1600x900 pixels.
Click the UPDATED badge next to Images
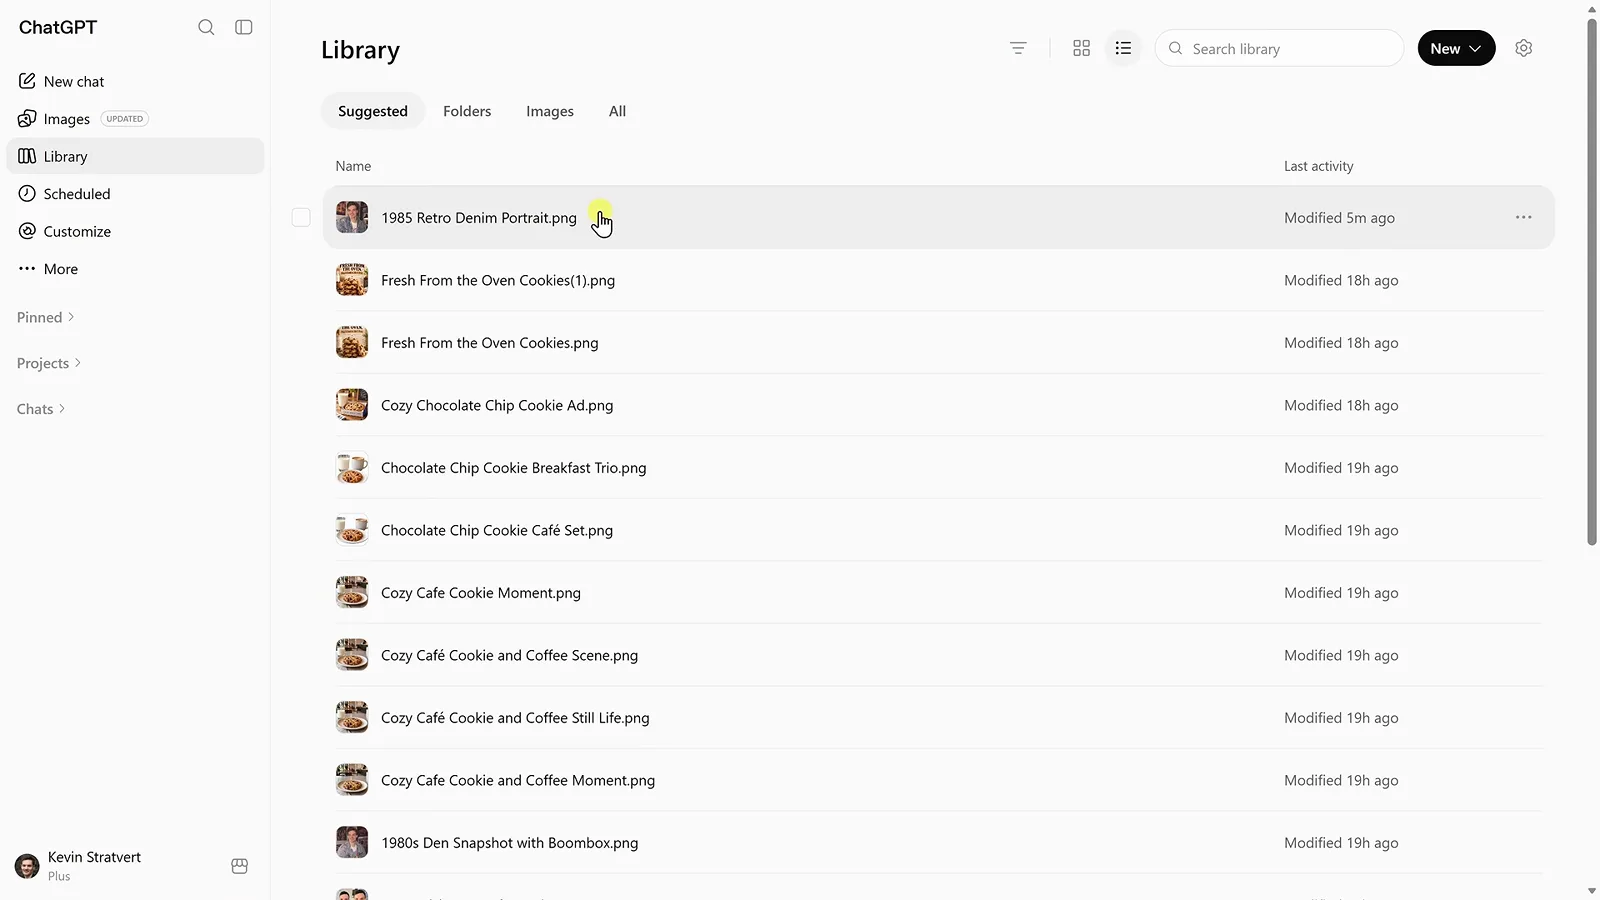[x=125, y=119]
